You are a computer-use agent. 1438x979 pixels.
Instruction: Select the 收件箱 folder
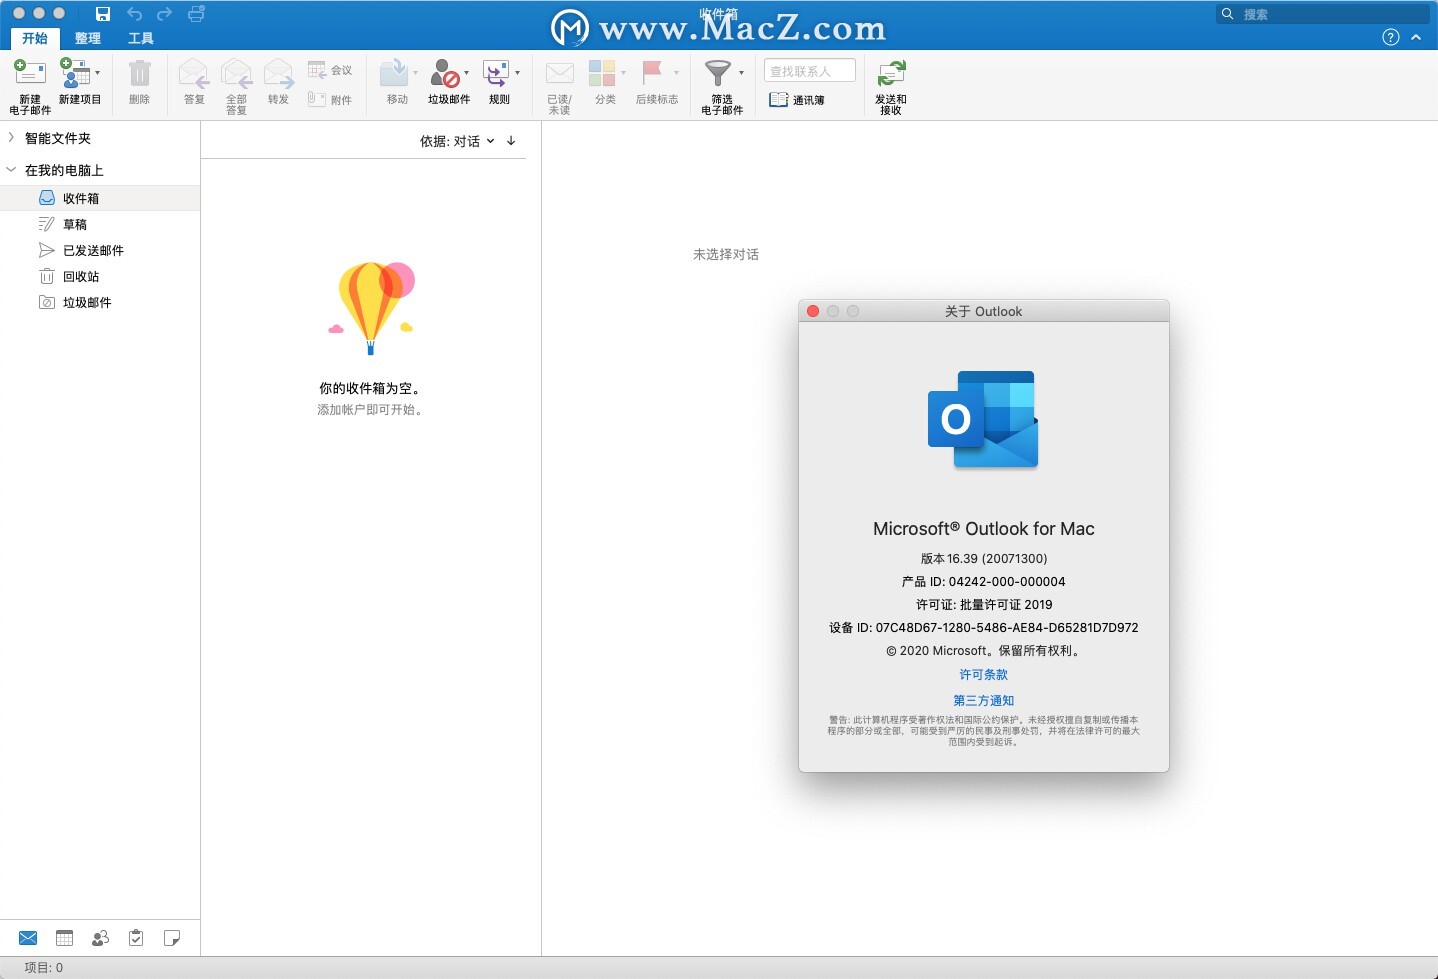tap(100, 198)
